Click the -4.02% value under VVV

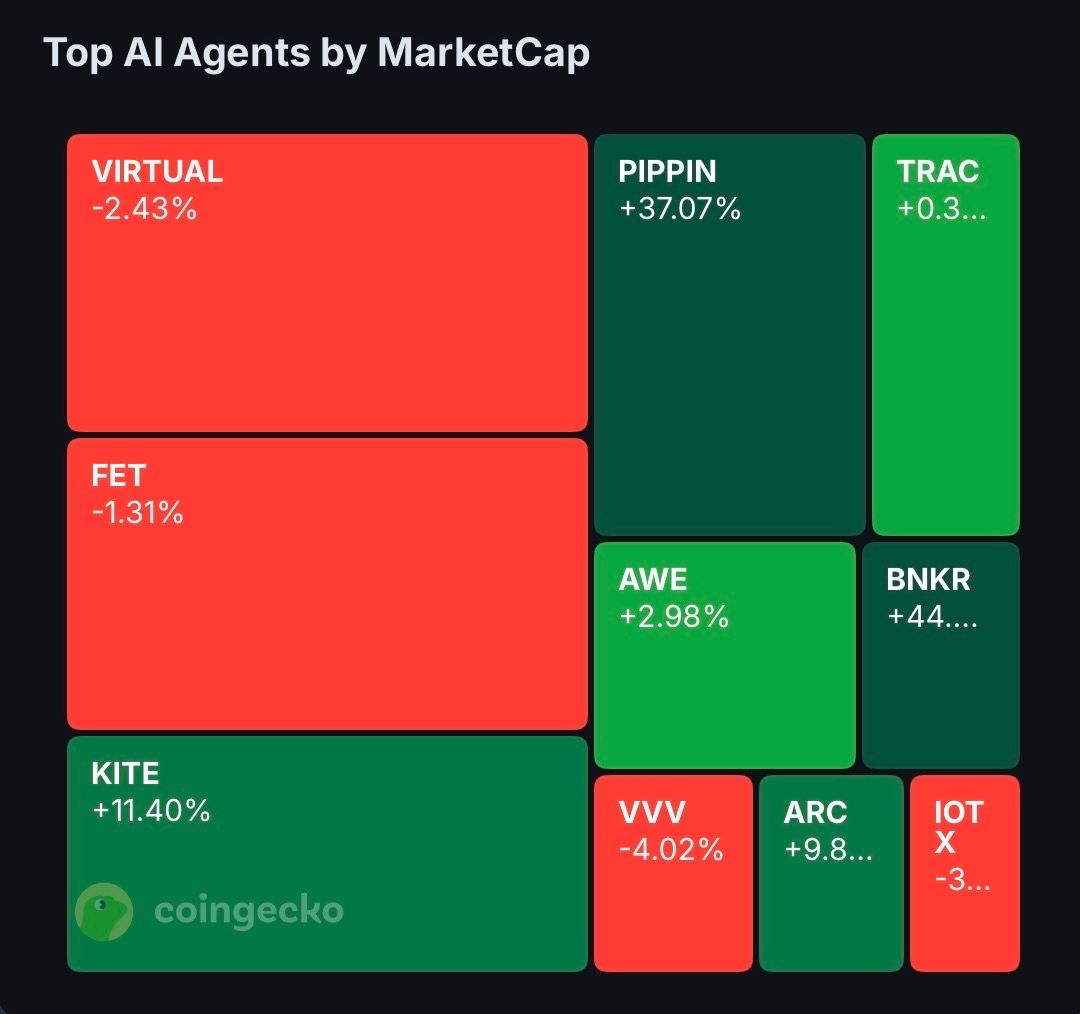(671, 850)
